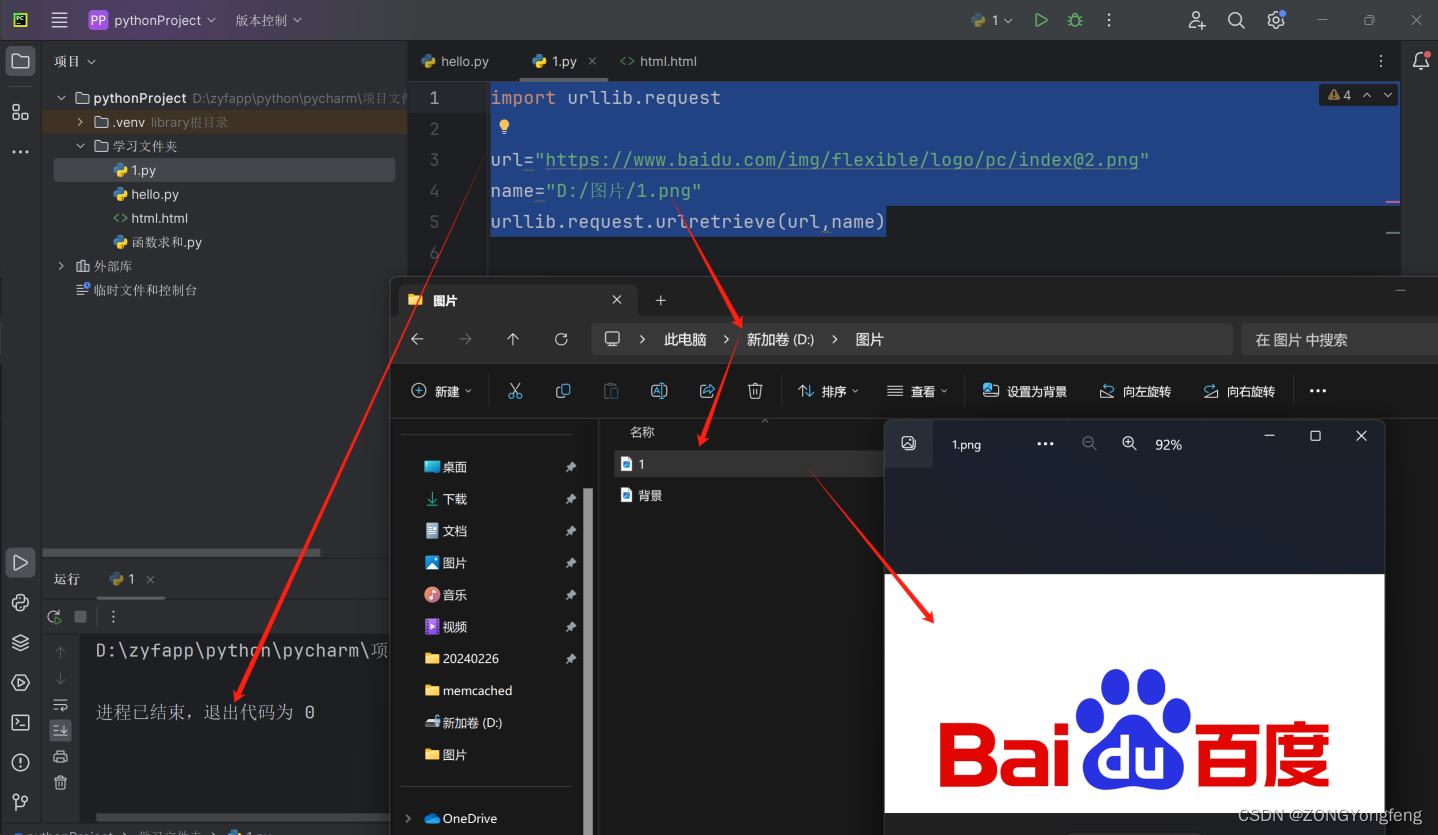Viewport: 1438px width, 835px height.
Task: Click the 设置为背景 button in File Explorer
Action: click(1025, 391)
